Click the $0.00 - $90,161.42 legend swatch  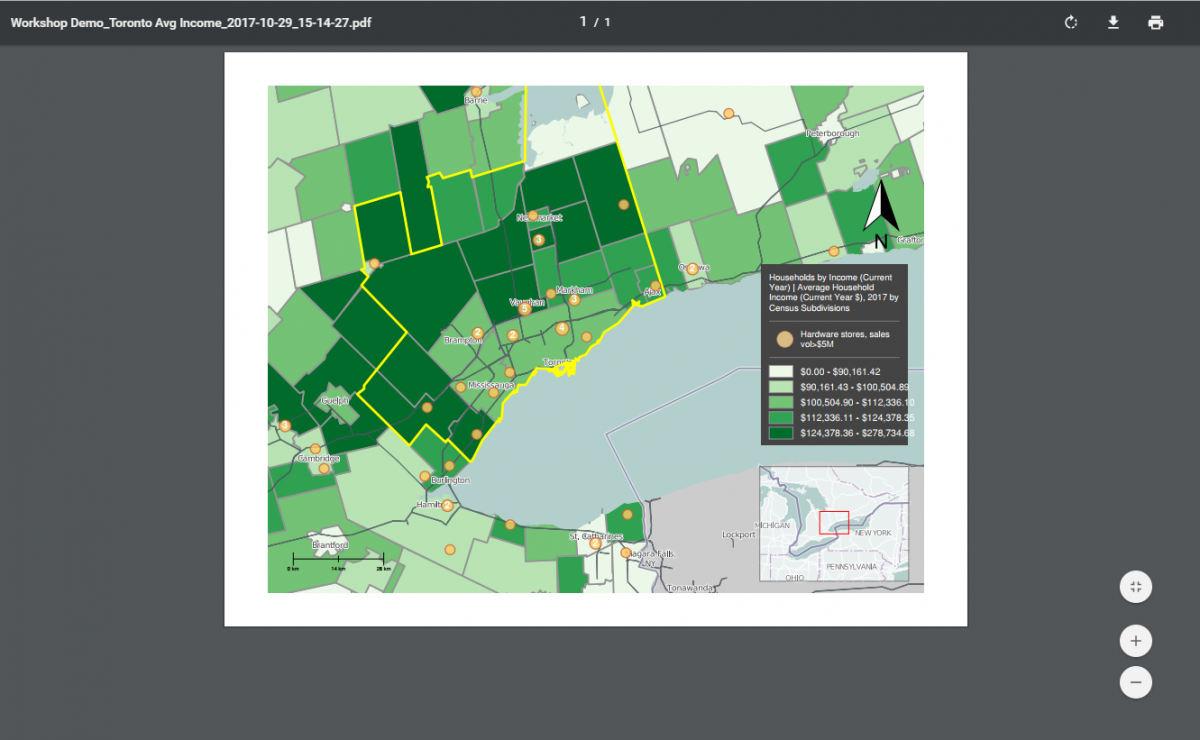coord(780,371)
